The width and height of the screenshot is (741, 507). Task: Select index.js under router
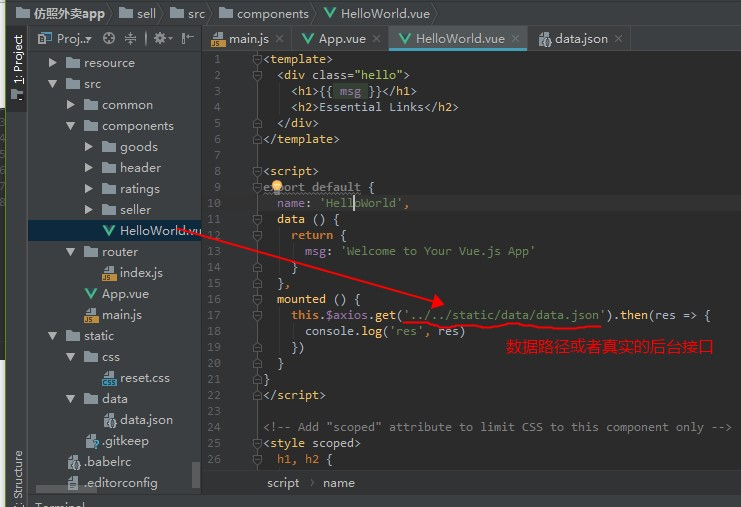click(132, 273)
